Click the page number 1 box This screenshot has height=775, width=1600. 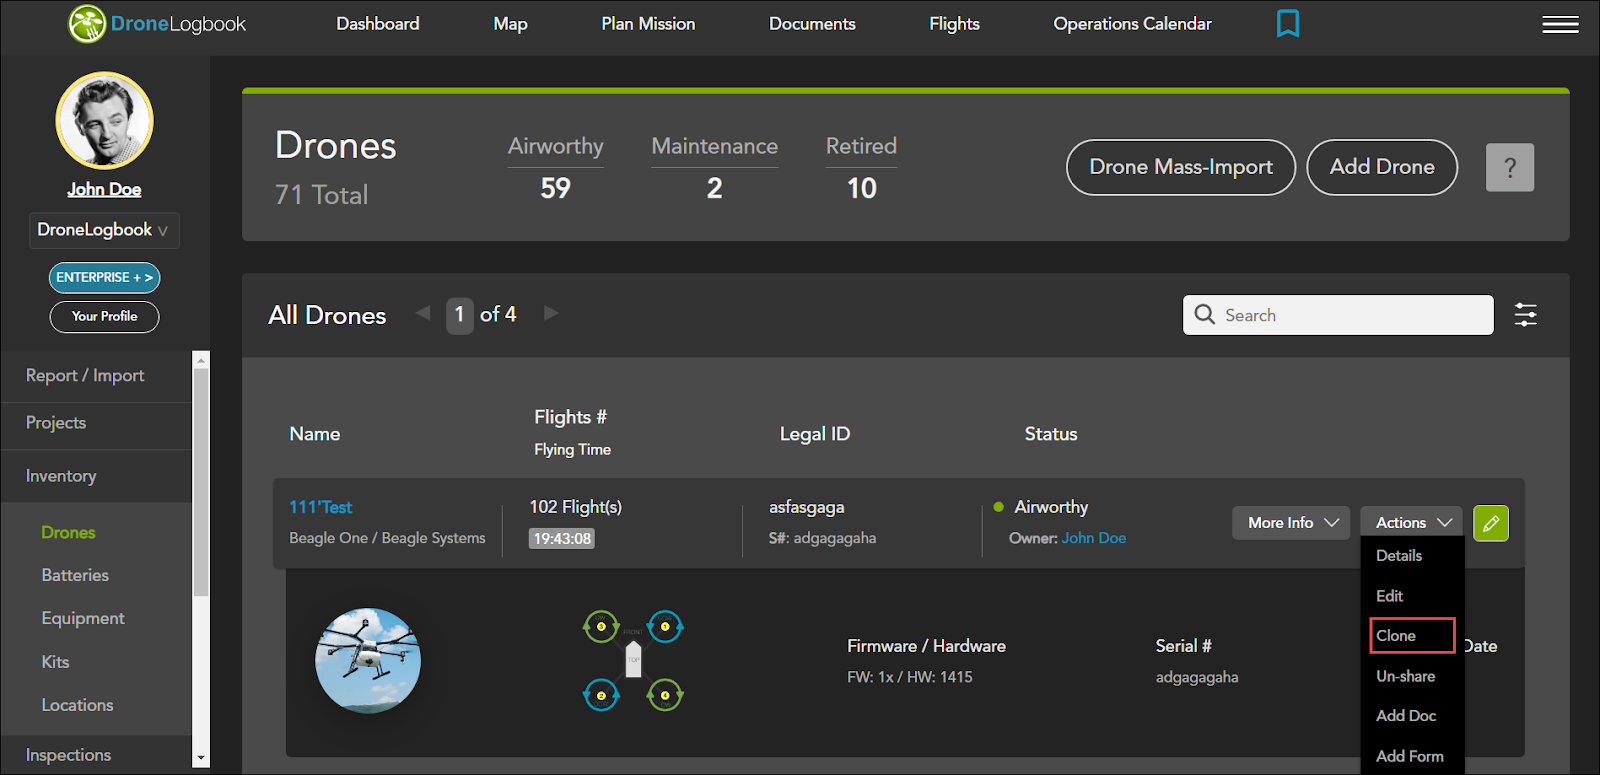tap(459, 315)
